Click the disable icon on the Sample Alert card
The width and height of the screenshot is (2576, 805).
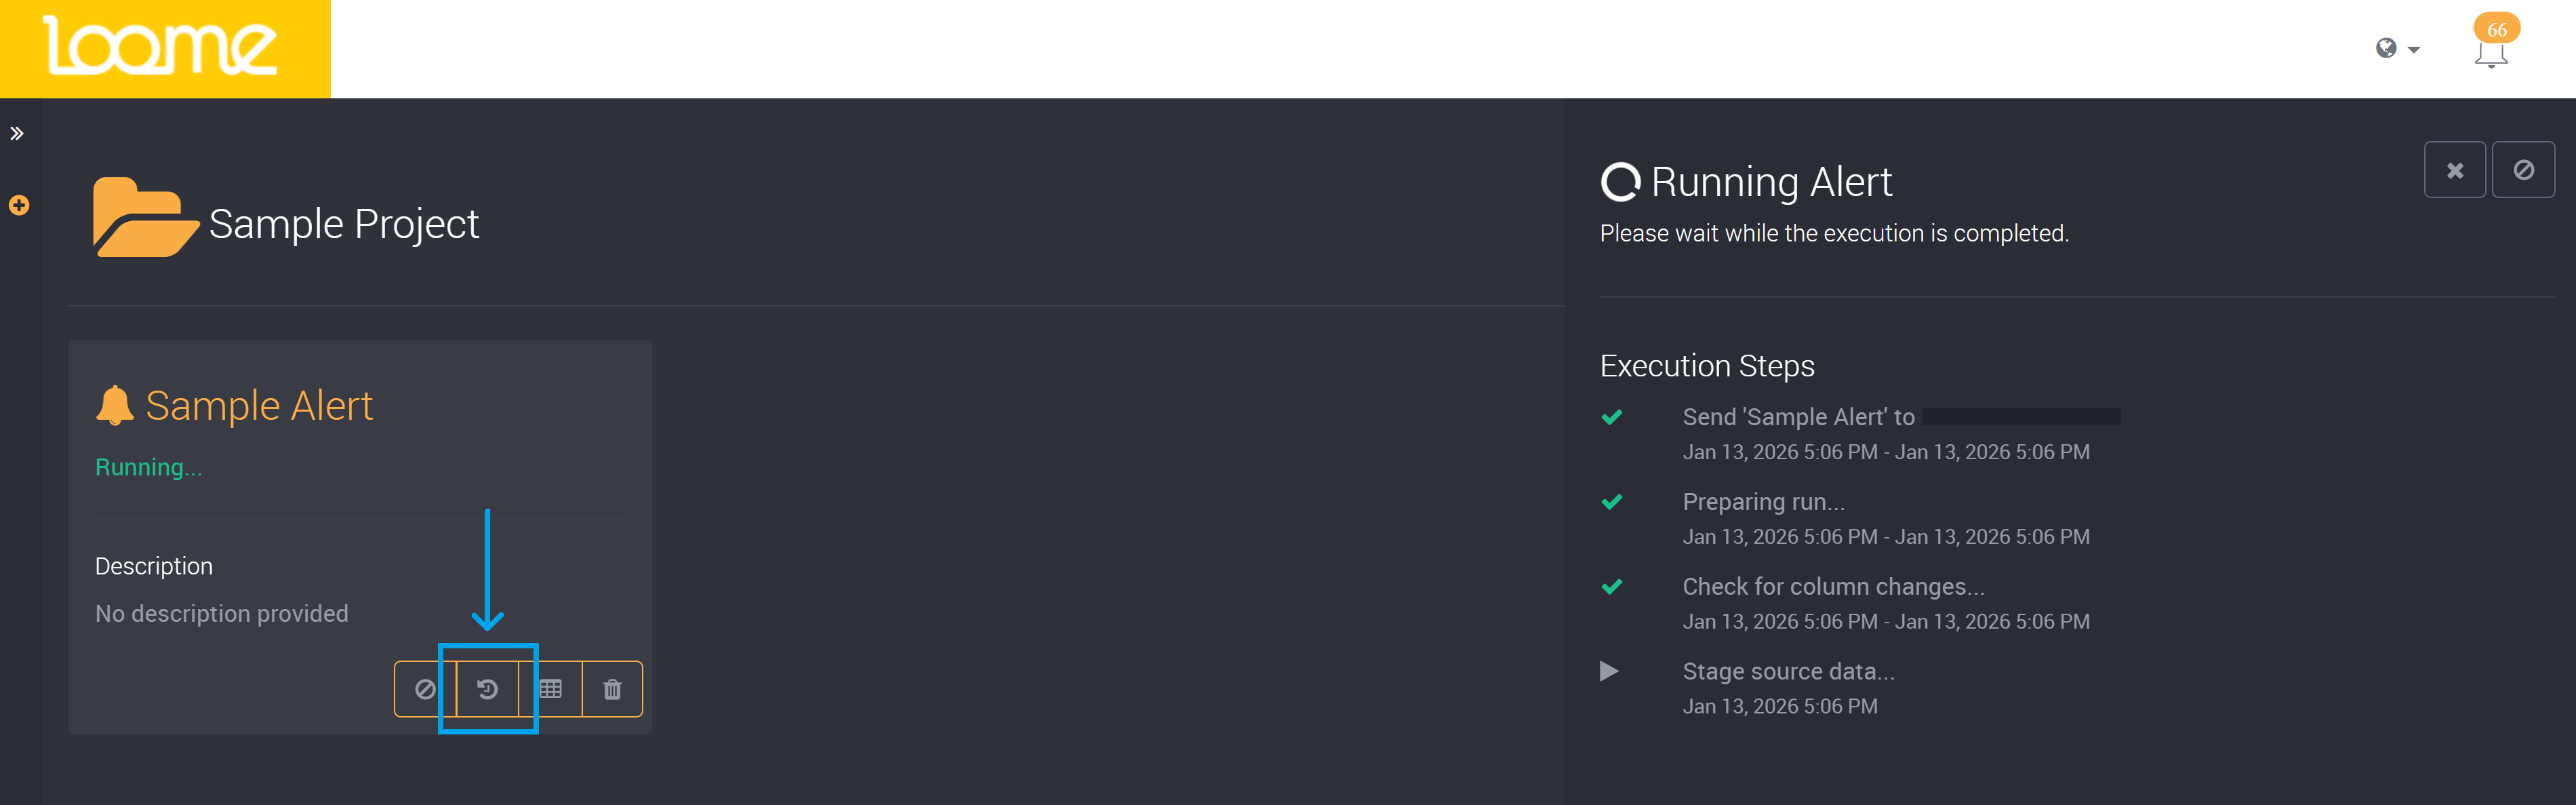(x=425, y=688)
